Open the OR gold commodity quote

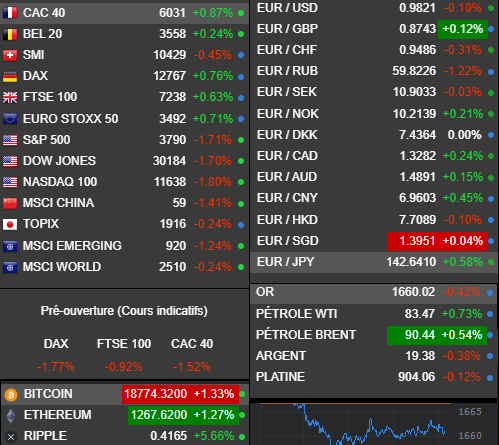click(374, 293)
